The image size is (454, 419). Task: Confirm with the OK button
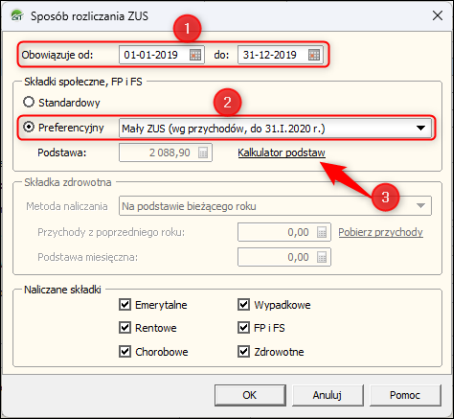(x=250, y=395)
